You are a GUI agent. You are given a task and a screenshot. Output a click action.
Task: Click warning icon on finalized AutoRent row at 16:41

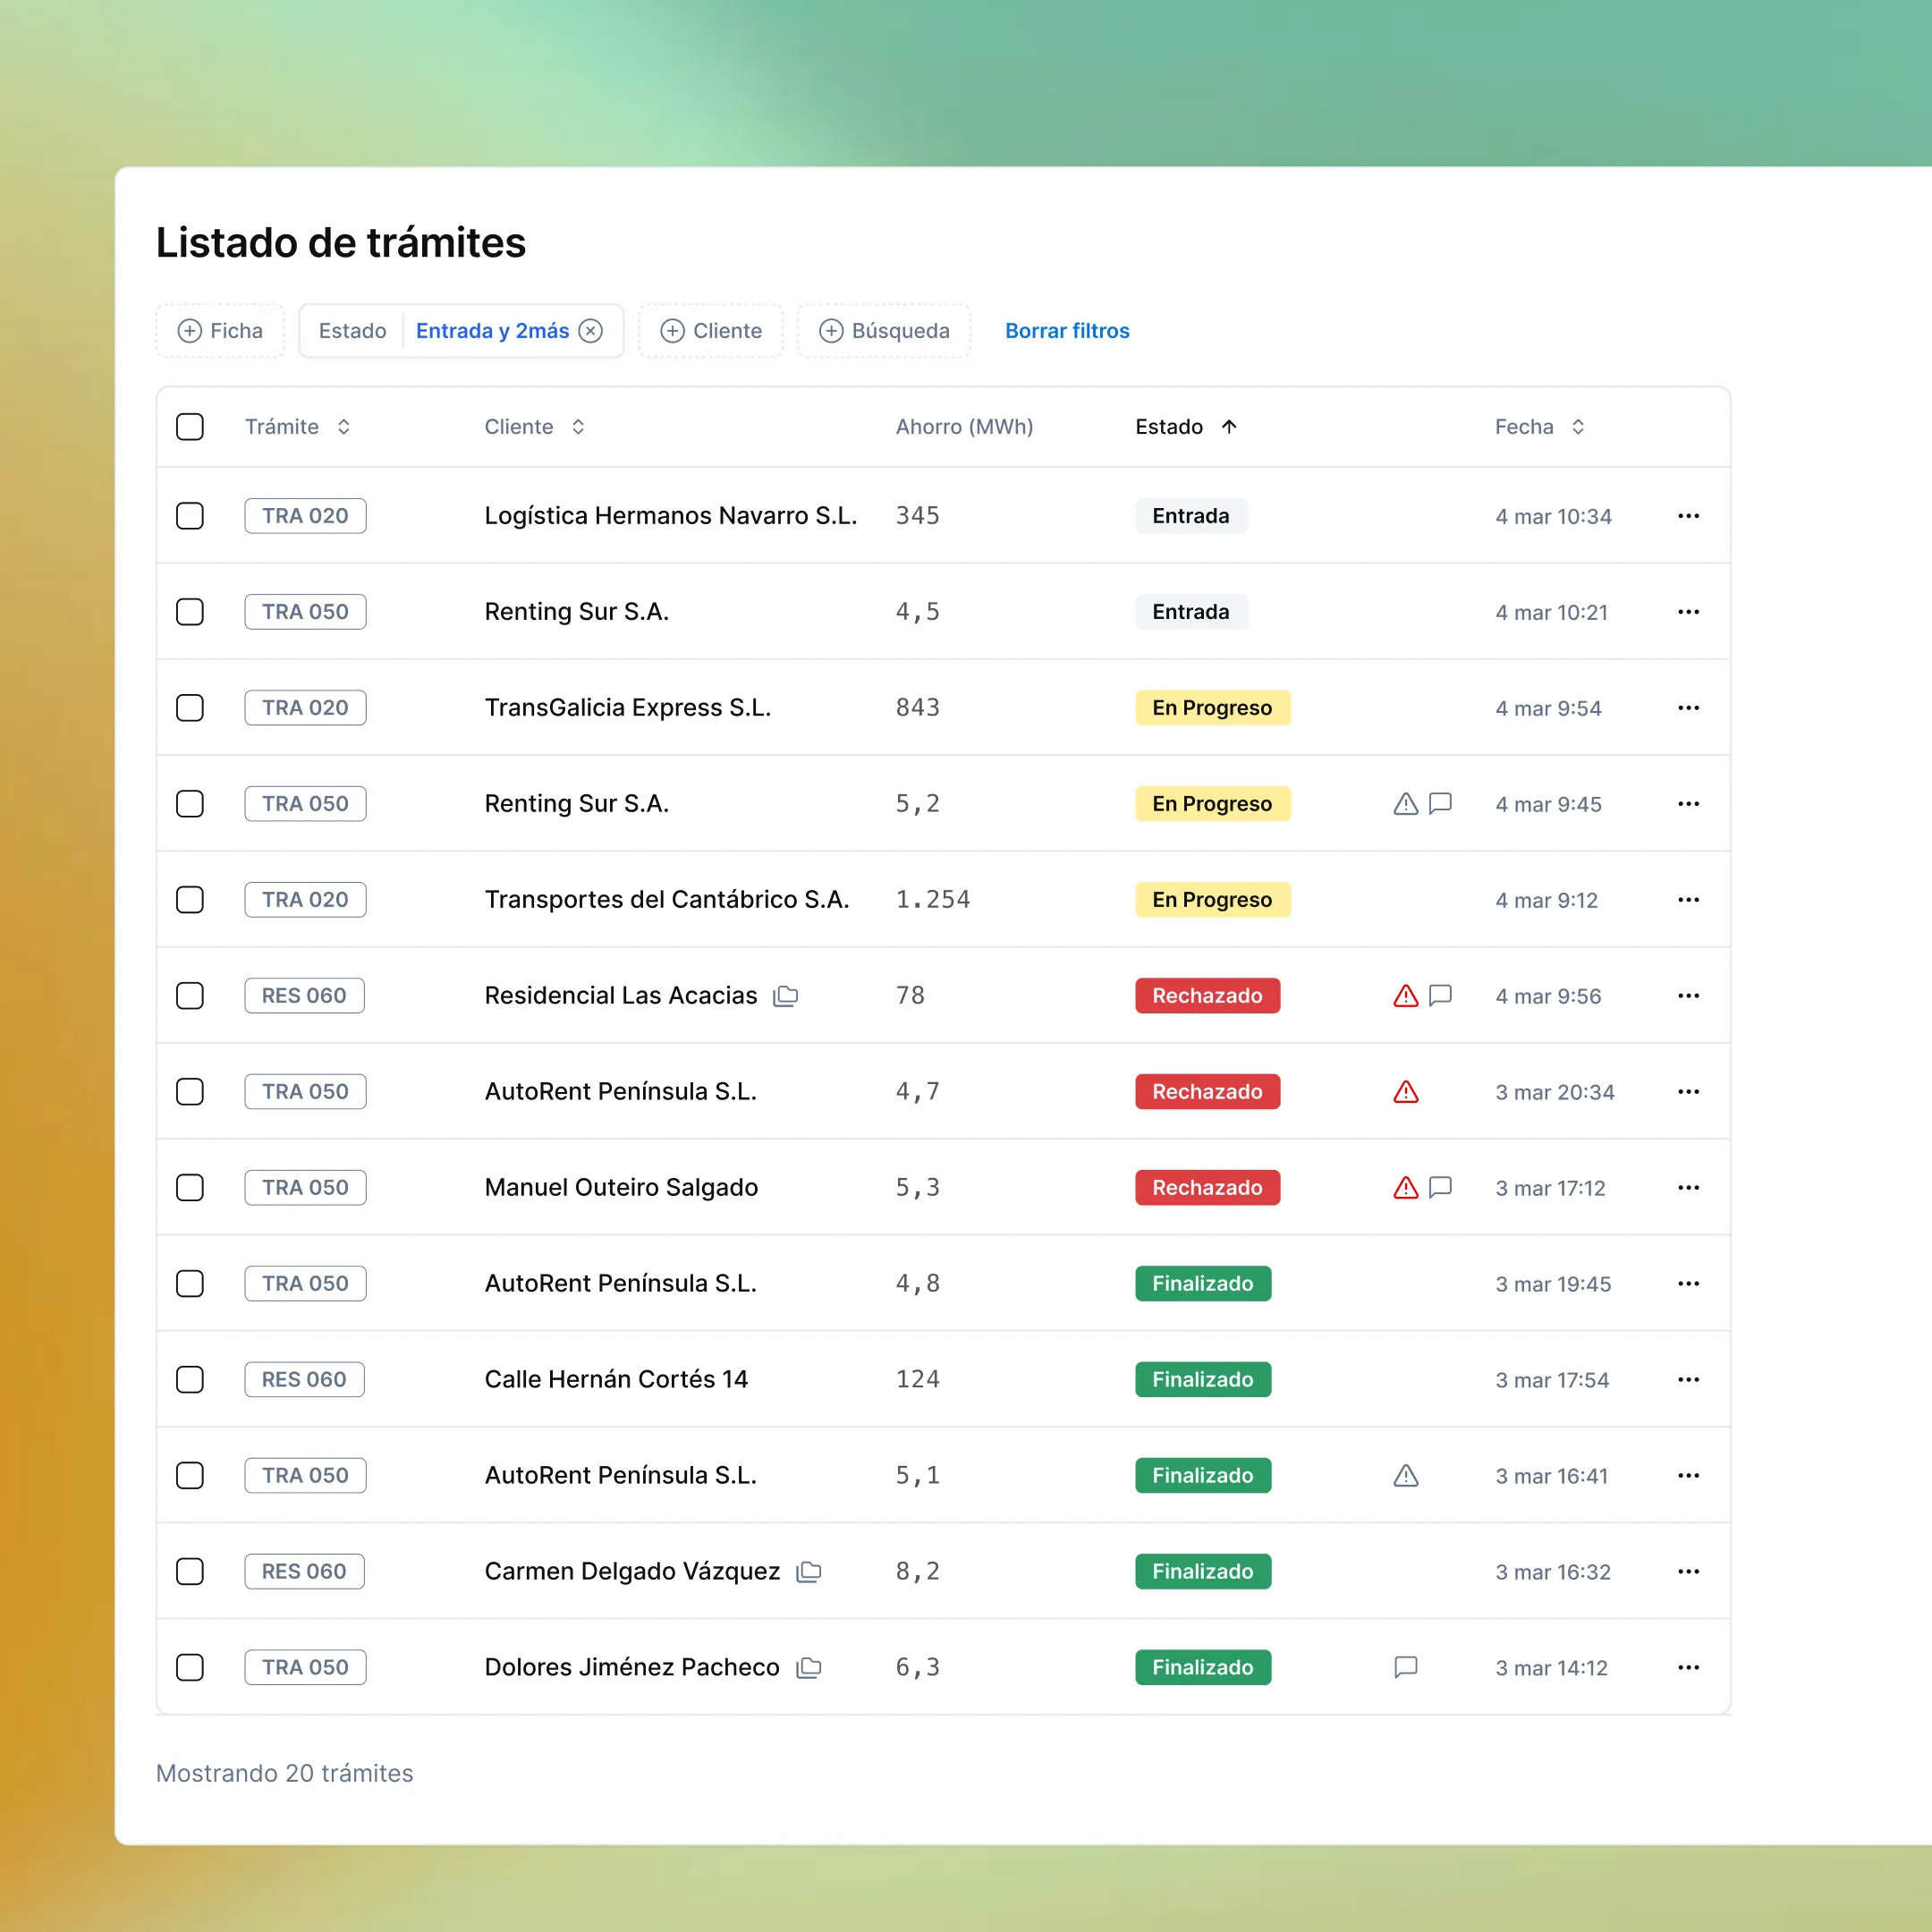1405,1475
